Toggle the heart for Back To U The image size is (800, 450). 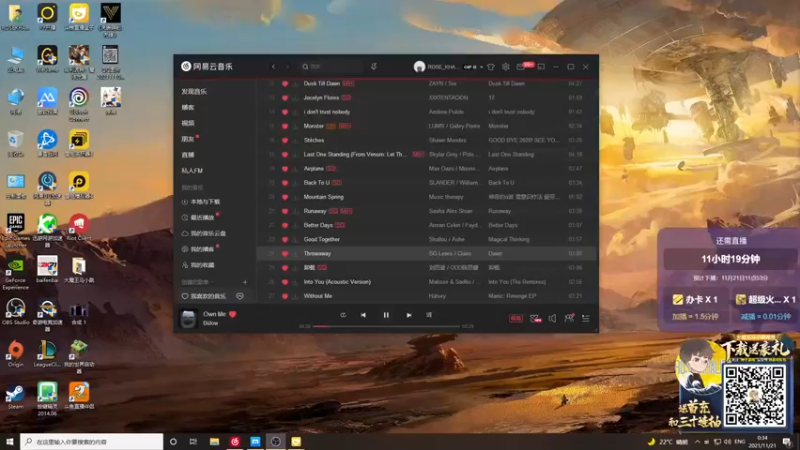click(x=285, y=183)
